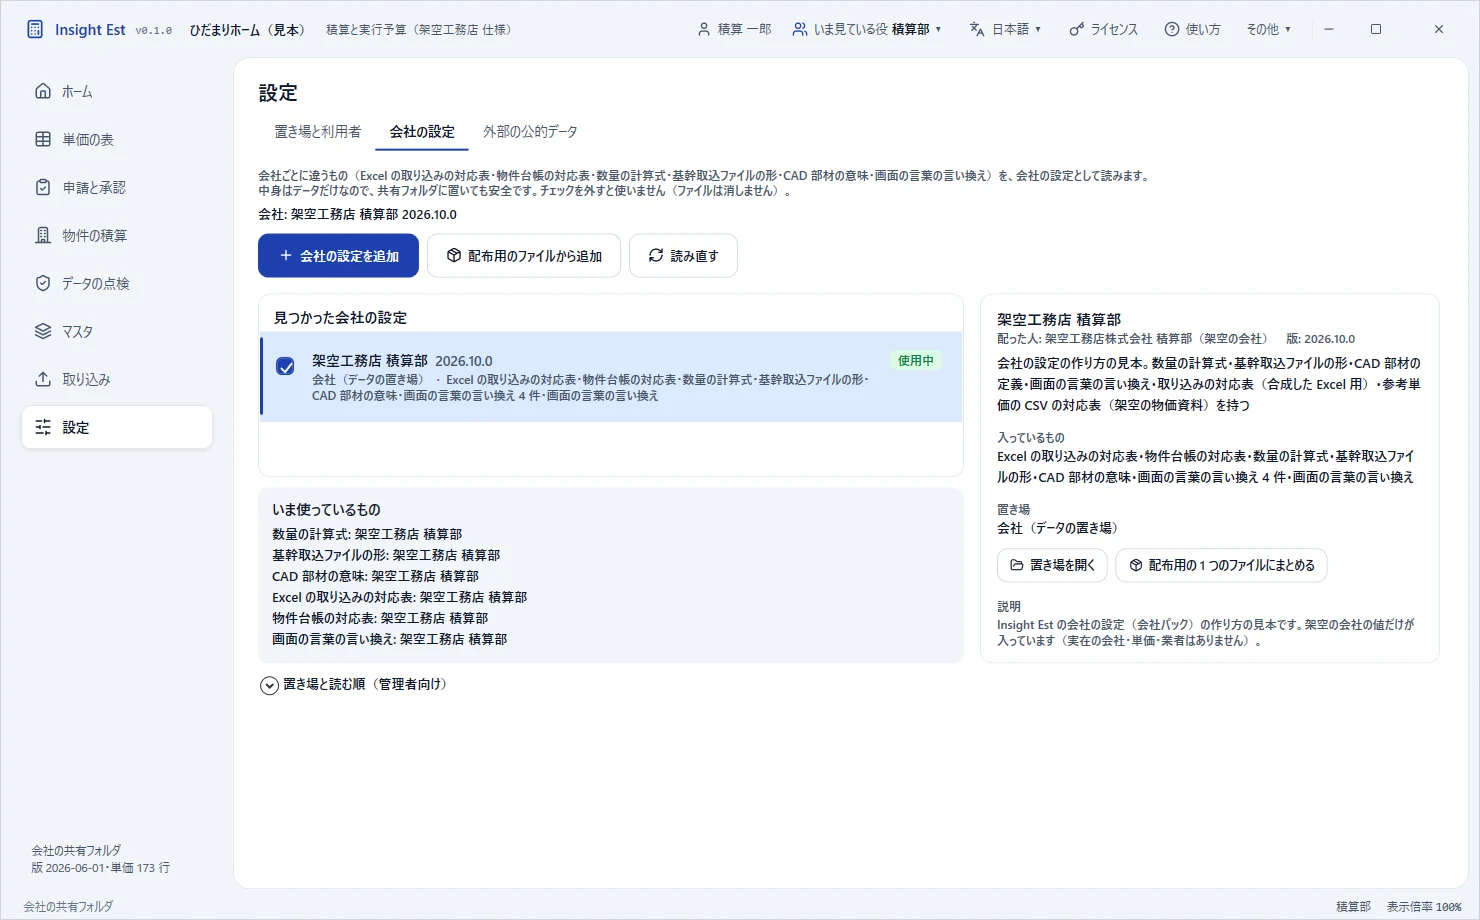Image resolution: width=1480 pixels, height=920 pixels.
Task: Click the ホーム house icon in sidebar
Action: pyautogui.click(x=43, y=91)
